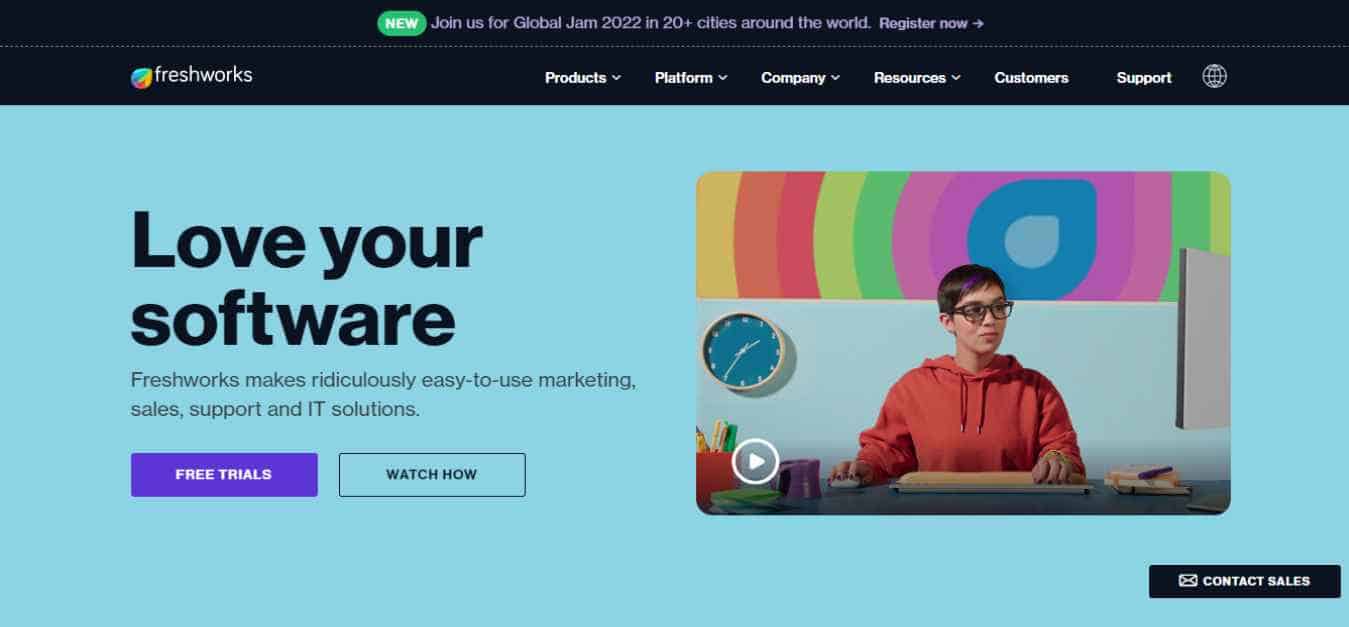Click the green NEW badge
This screenshot has width=1349, height=627.
[x=402, y=22]
